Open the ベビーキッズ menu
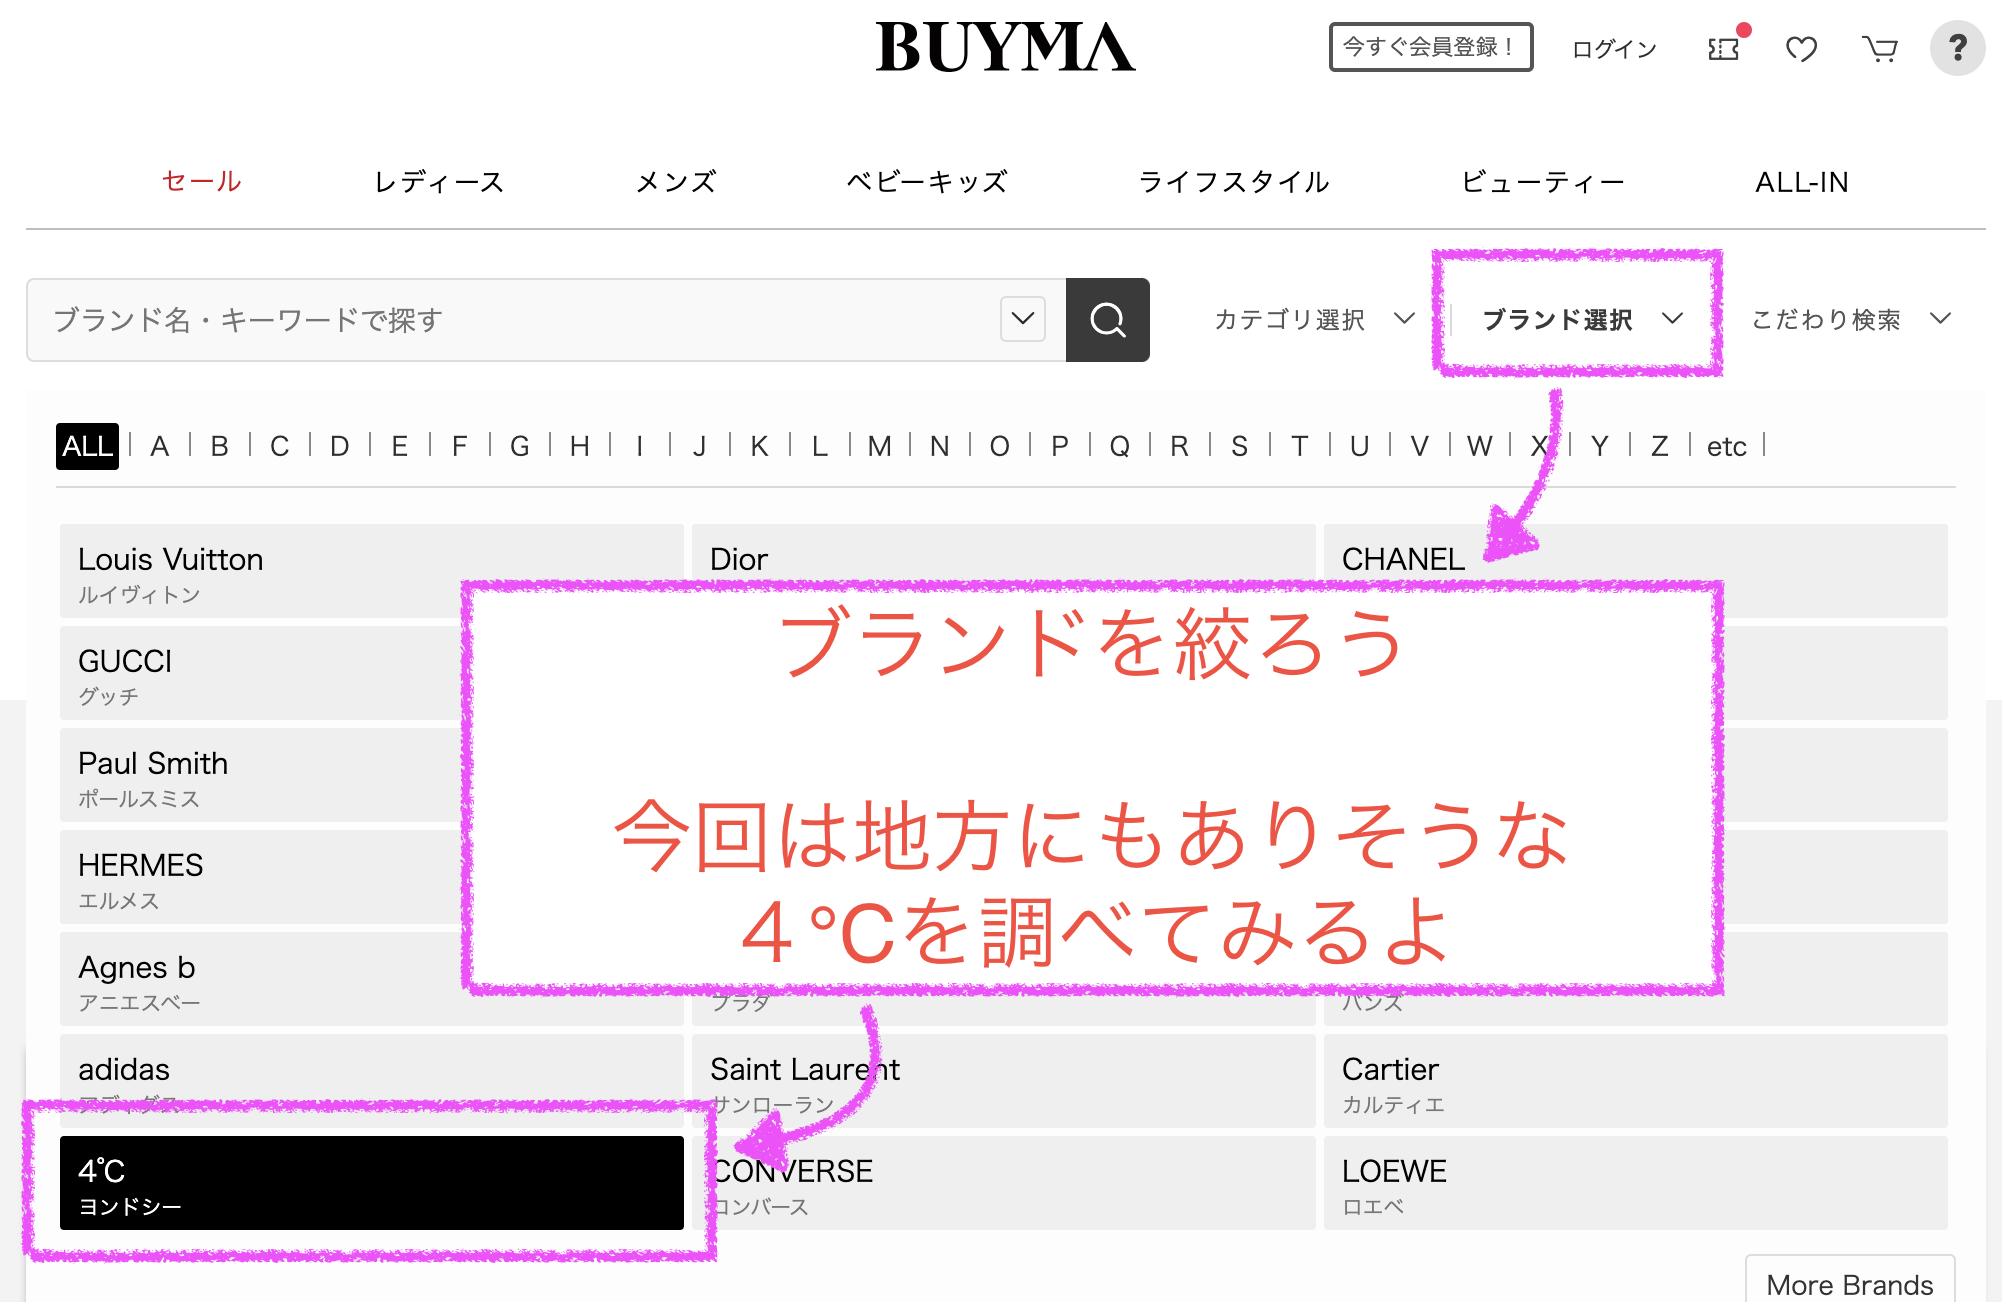 pyautogui.click(x=927, y=181)
